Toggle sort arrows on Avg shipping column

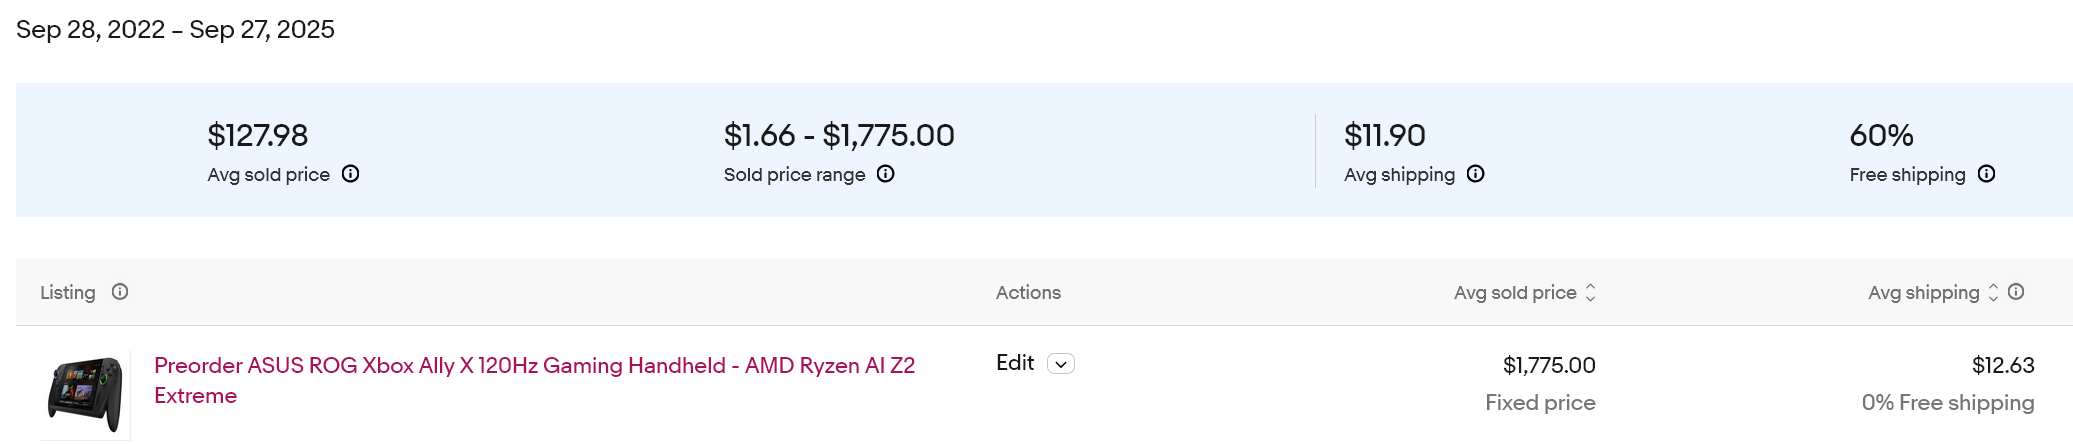click(x=1993, y=292)
